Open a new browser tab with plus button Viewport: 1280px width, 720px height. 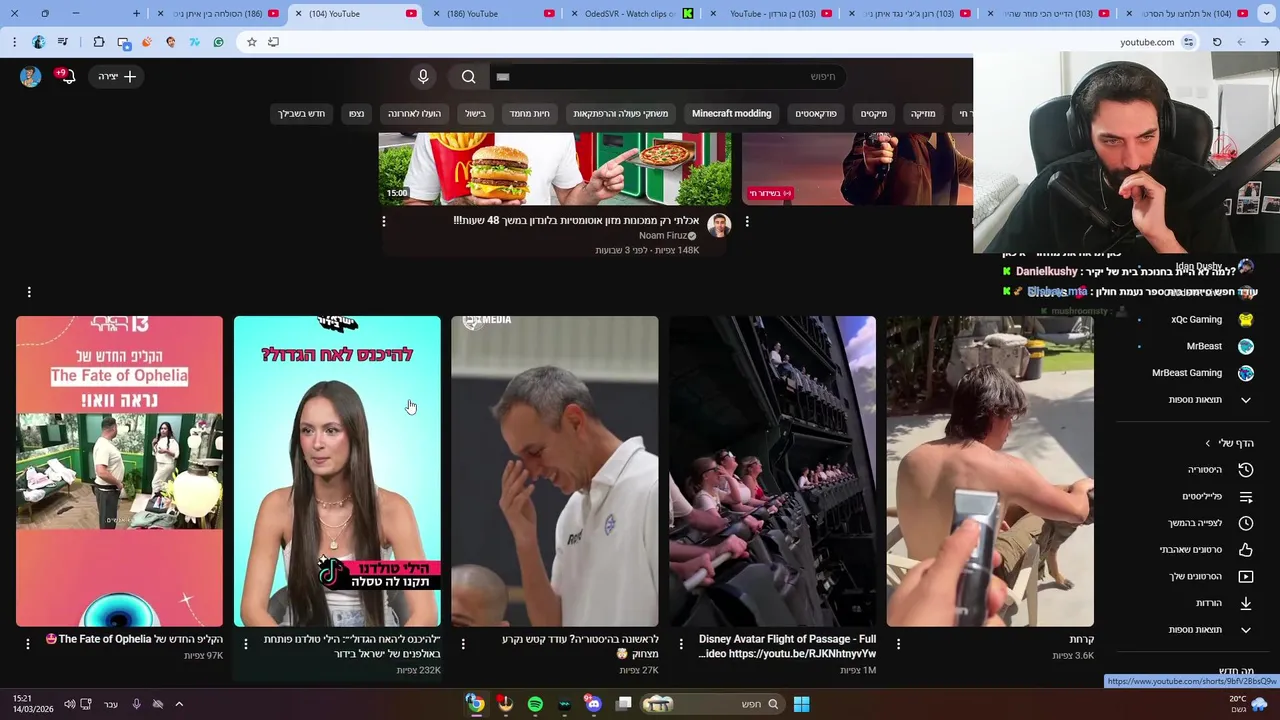(136, 14)
